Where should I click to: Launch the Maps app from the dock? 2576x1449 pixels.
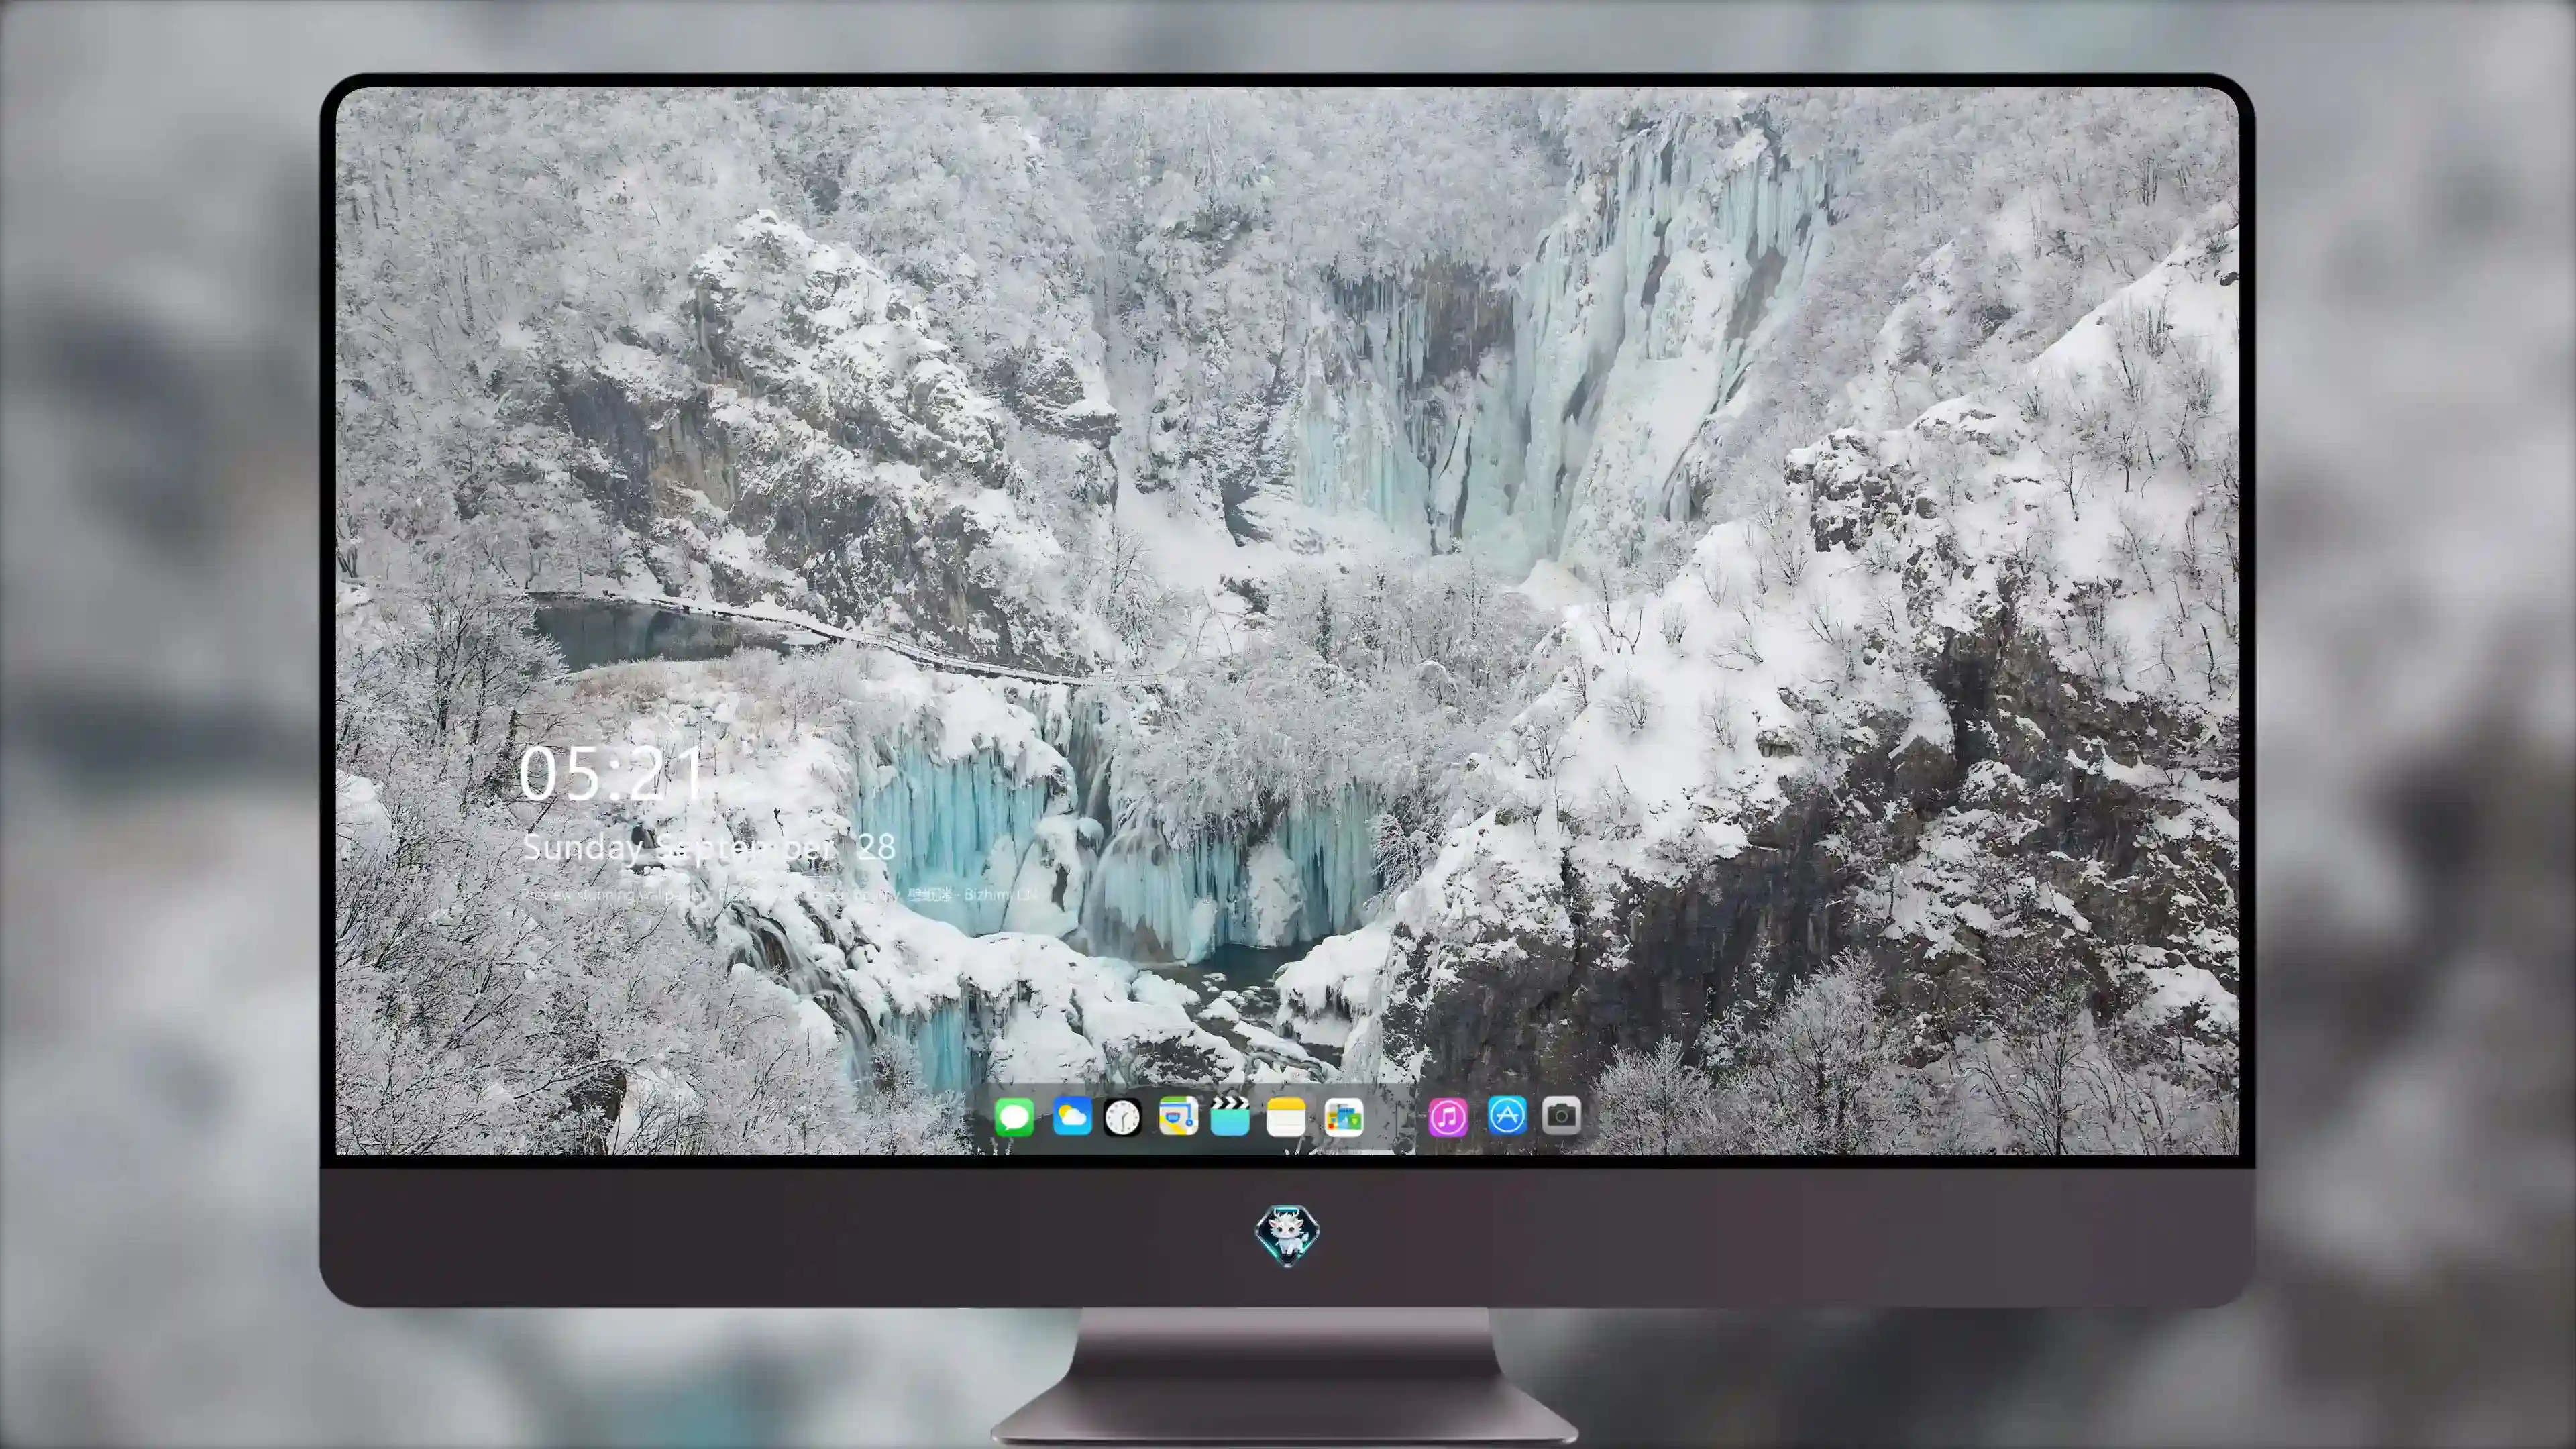(1178, 1116)
